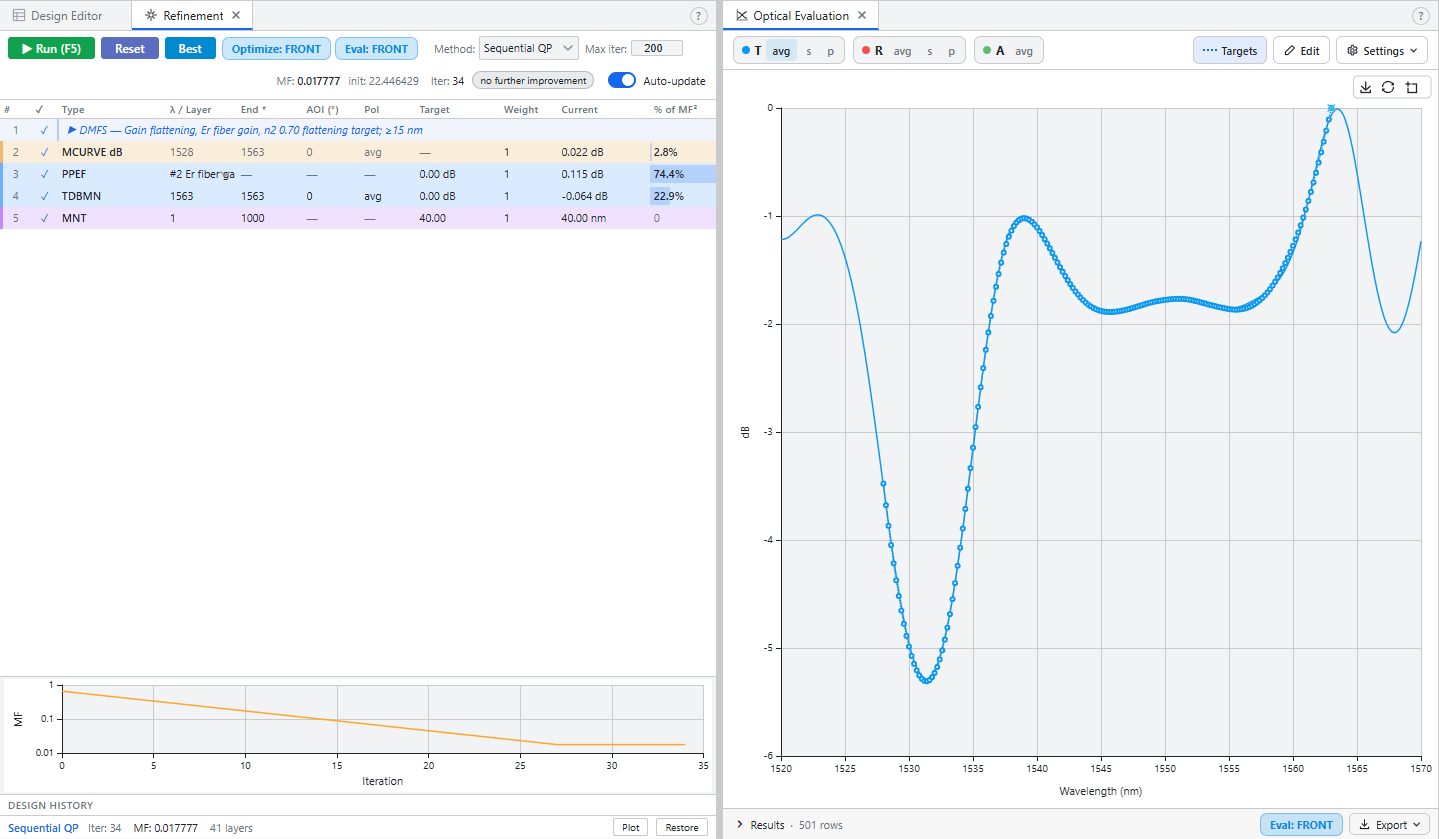Click the no further improvement status badge
This screenshot has width=1439, height=839.
pyautogui.click(x=533, y=81)
